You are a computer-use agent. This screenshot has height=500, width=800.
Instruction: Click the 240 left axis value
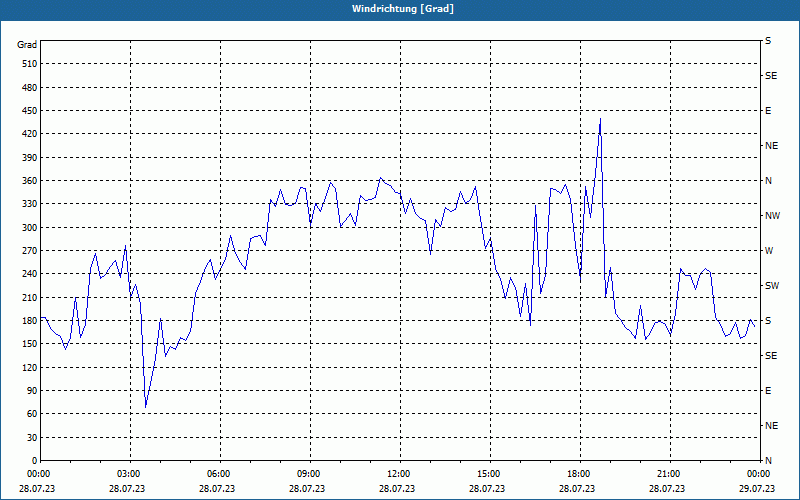(30, 274)
